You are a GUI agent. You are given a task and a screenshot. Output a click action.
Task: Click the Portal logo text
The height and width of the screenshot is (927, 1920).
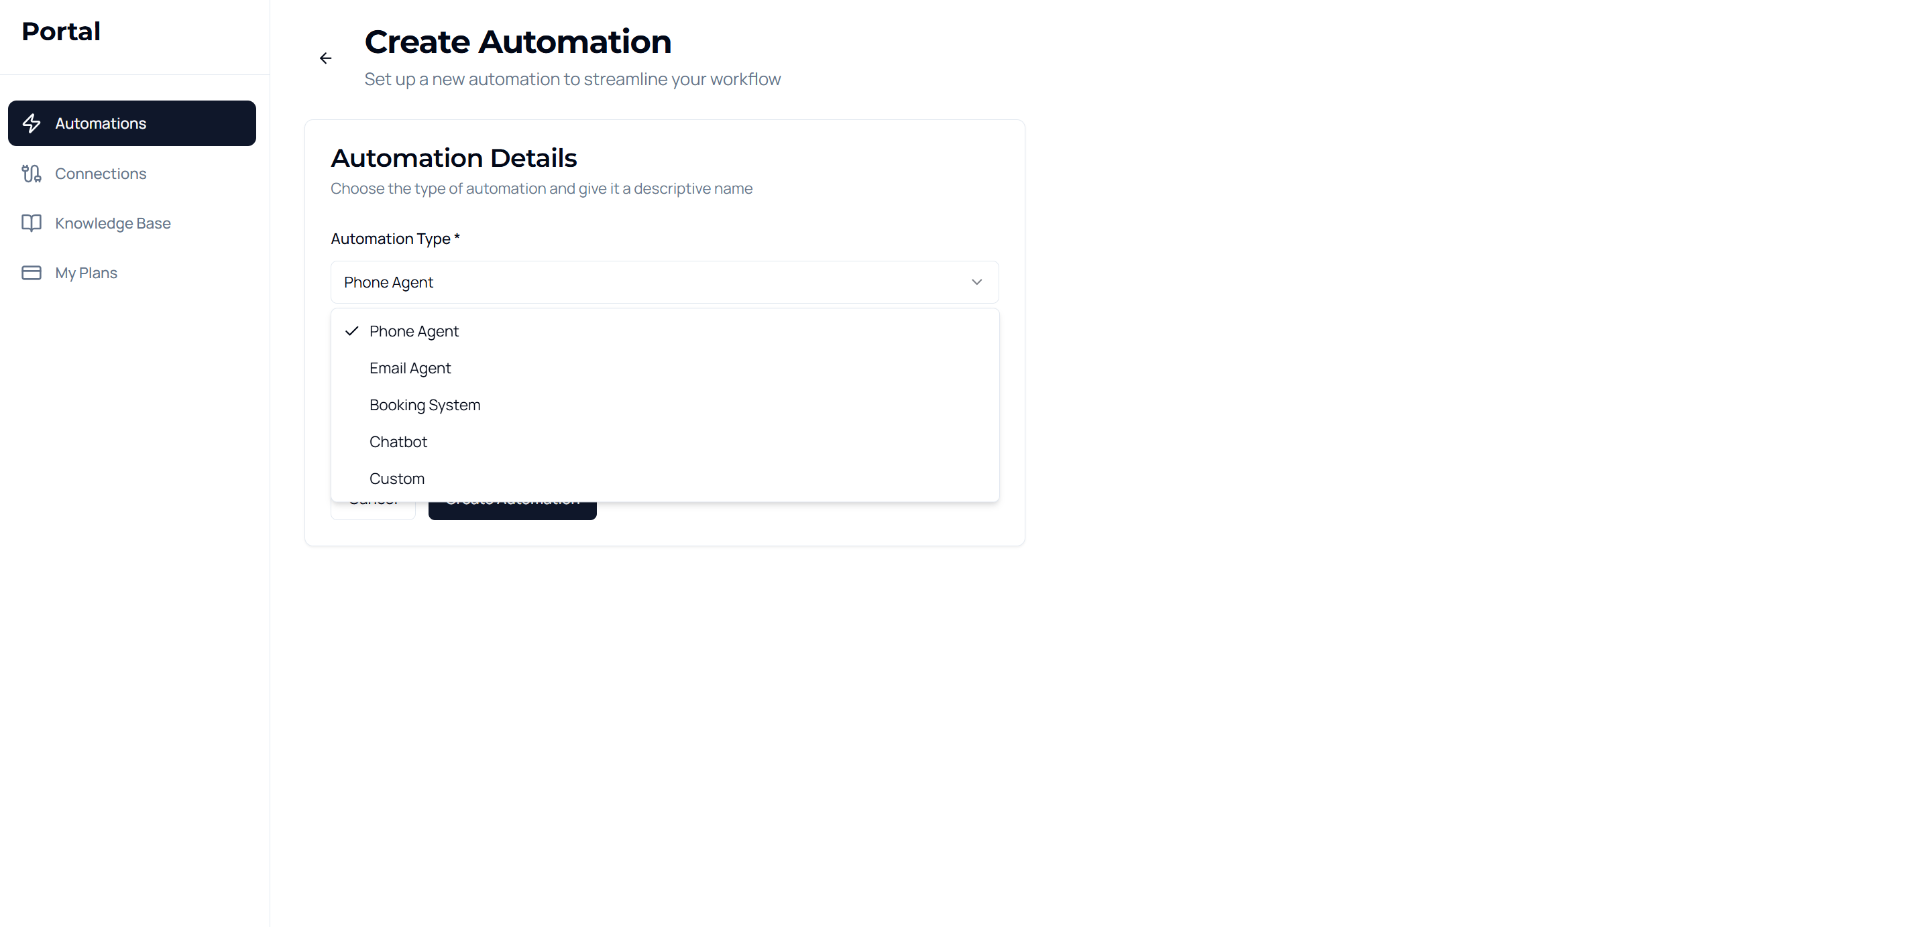tap(61, 31)
